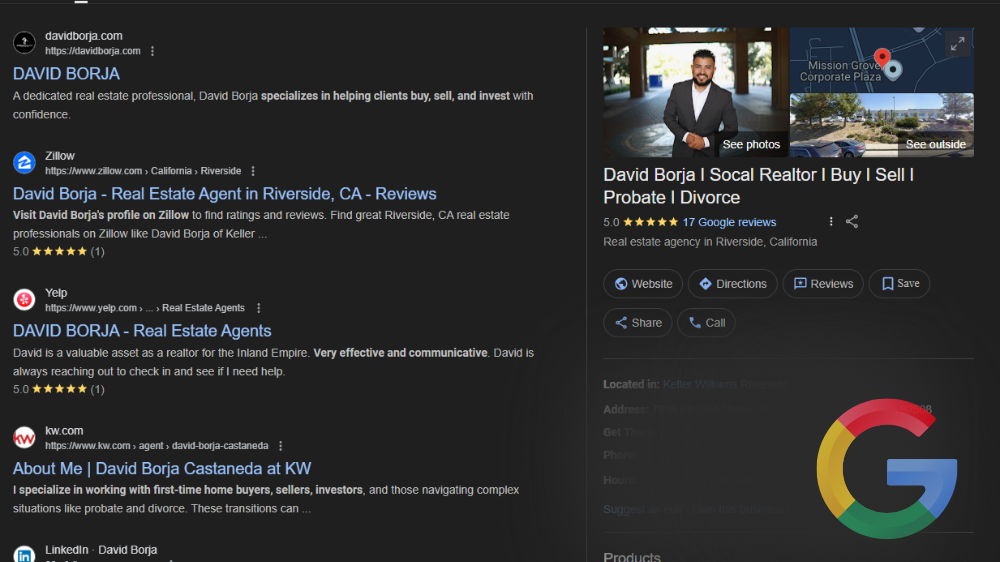1000x562 pixels.
Task: Open three-dot menu for Yelp result
Action: click(259, 308)
